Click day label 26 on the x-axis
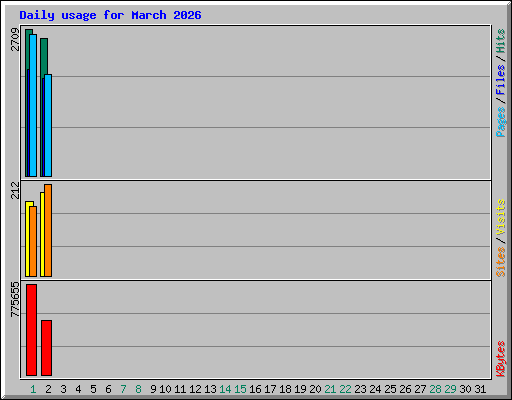This screenshot has width=512, height=400. tap(405, 389)
